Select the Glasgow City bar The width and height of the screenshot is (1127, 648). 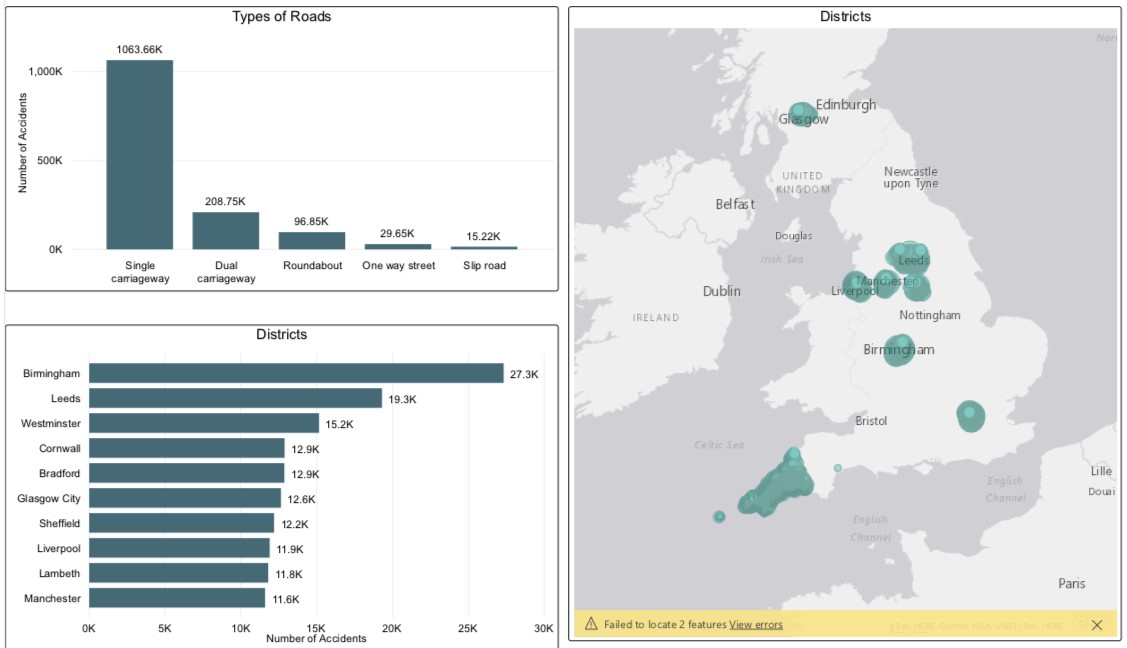185,498
